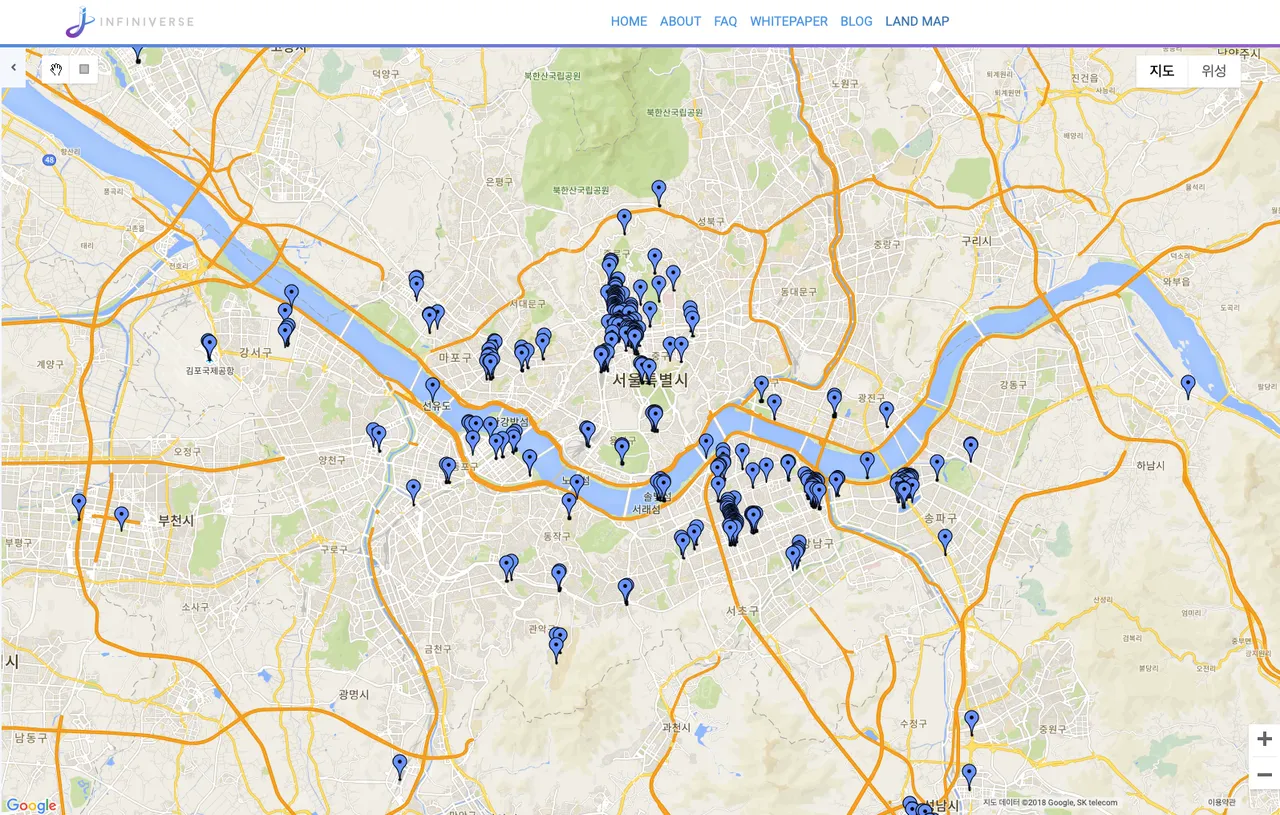The image size is (1280, 815).
Task: Click the 계양구 district label
Action: coord(49,365)
